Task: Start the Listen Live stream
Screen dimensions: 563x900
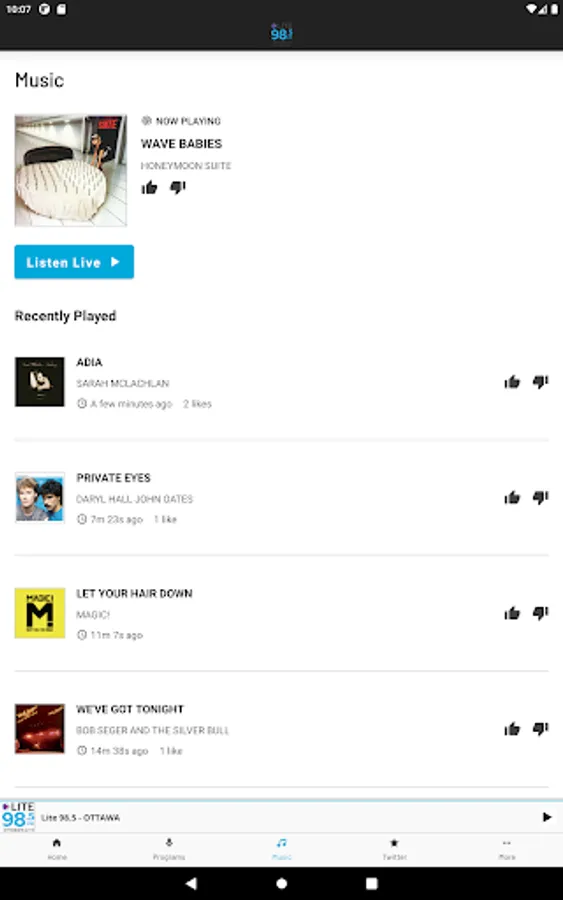Action: click(x=74, y=262)
